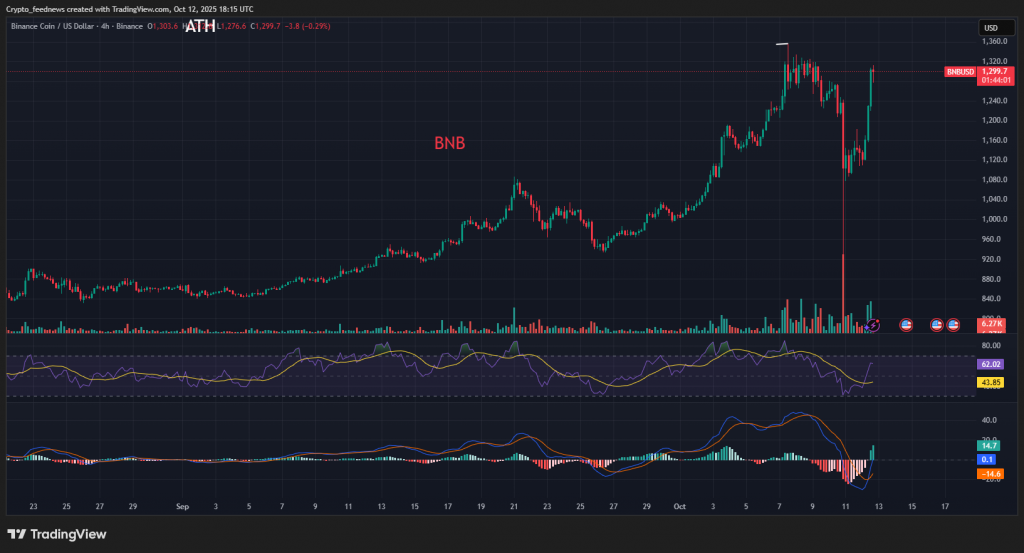1024x553 pixels.
Task: Click the 920.0 price axis label
Action: (x=991, y=259)
